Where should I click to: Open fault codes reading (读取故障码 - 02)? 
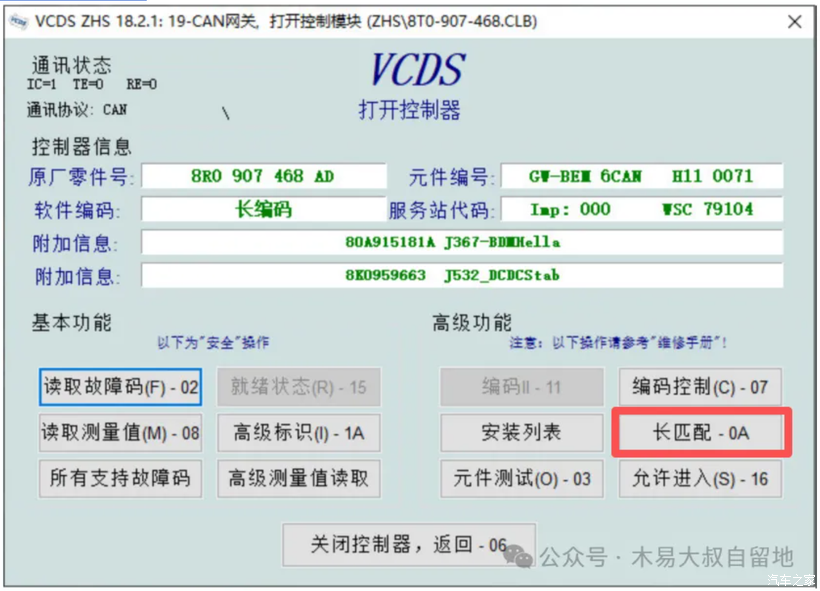pyautogui.click(x=120, y=387)
